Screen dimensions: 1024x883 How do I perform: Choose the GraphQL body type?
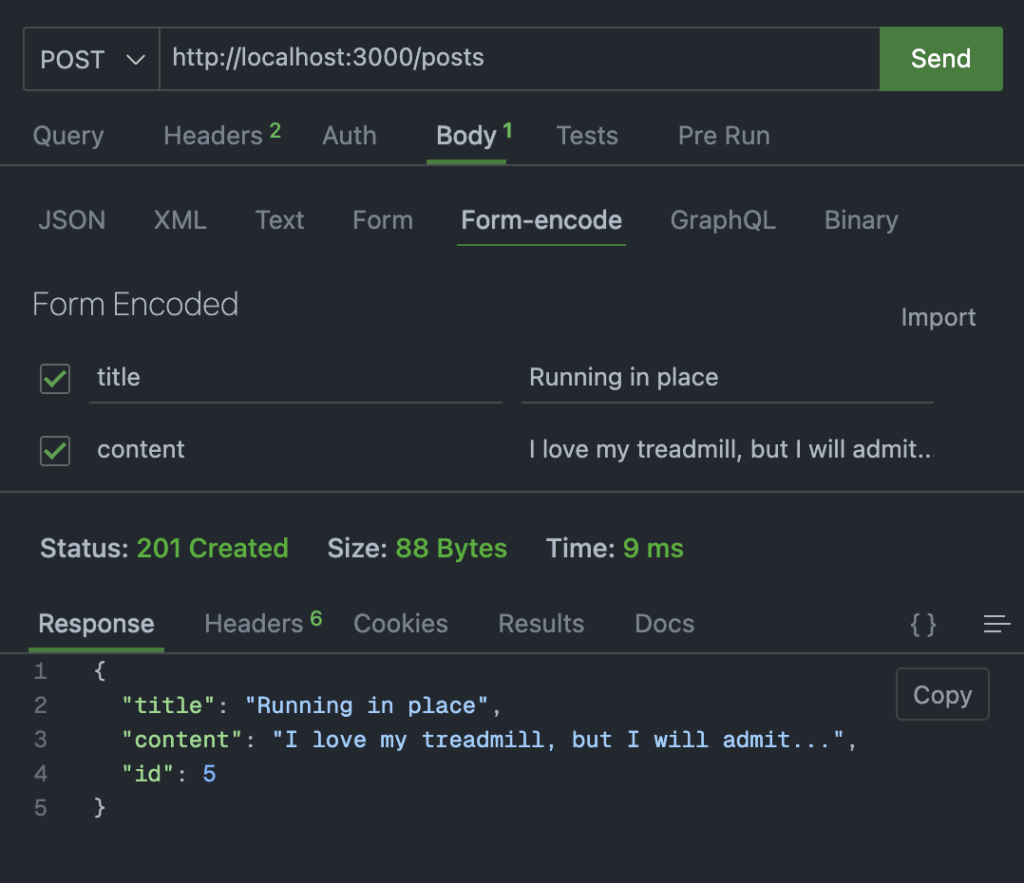tap(722, 220)
